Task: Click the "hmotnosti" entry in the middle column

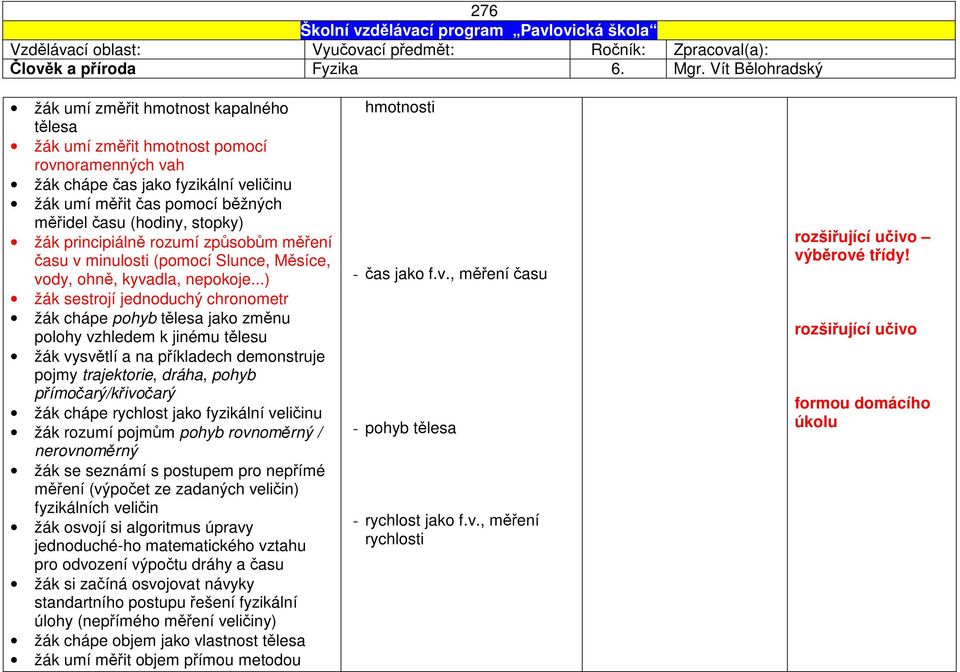Action: click(400, 107)
